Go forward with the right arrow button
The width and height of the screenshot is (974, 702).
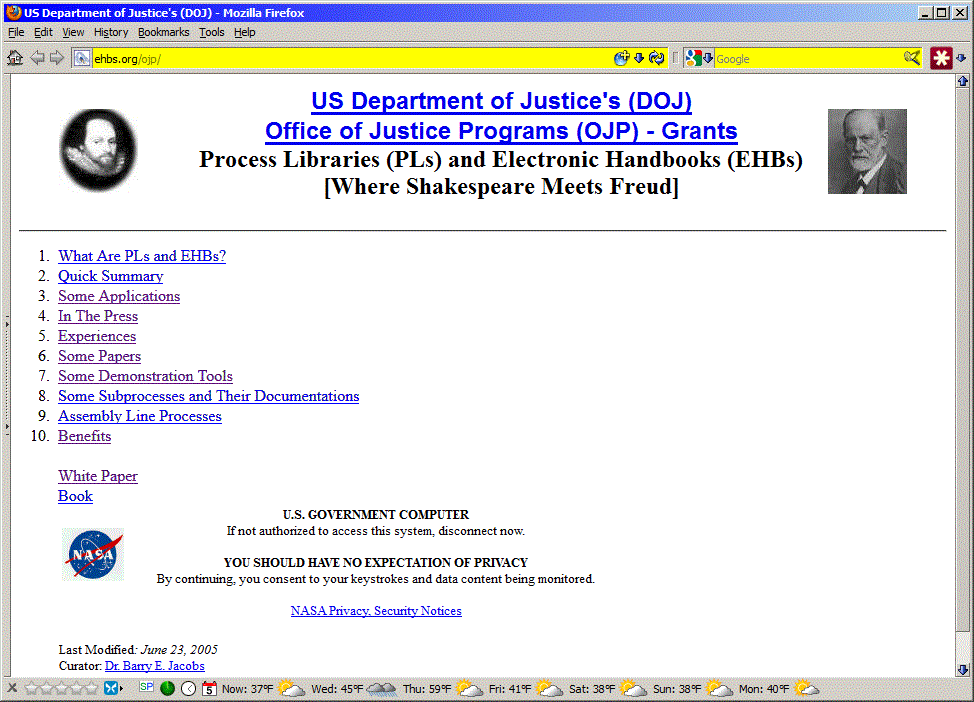[x=57, y=58]
